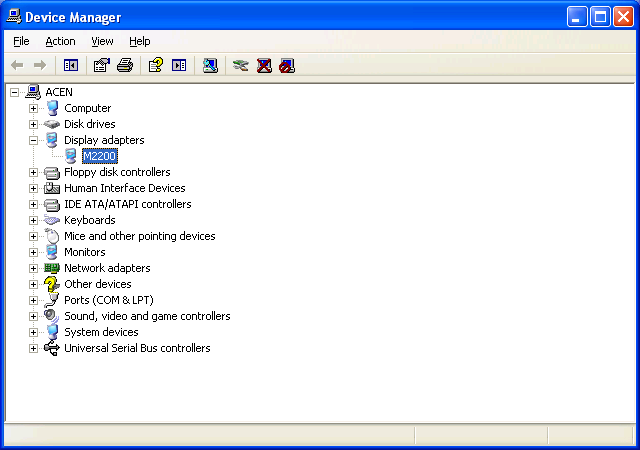Click the Help question mark toolbar icon
640x450 pixels.
[x=156, y=65]
